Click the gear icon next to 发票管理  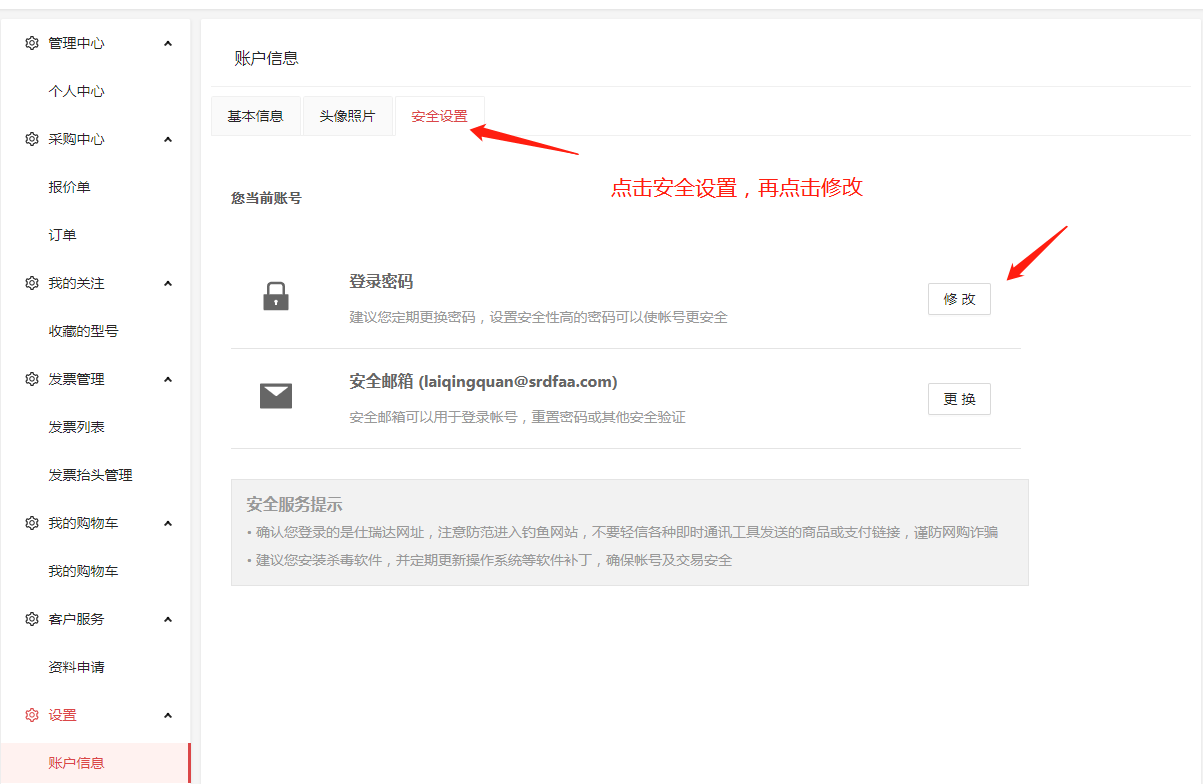[32, 379]
